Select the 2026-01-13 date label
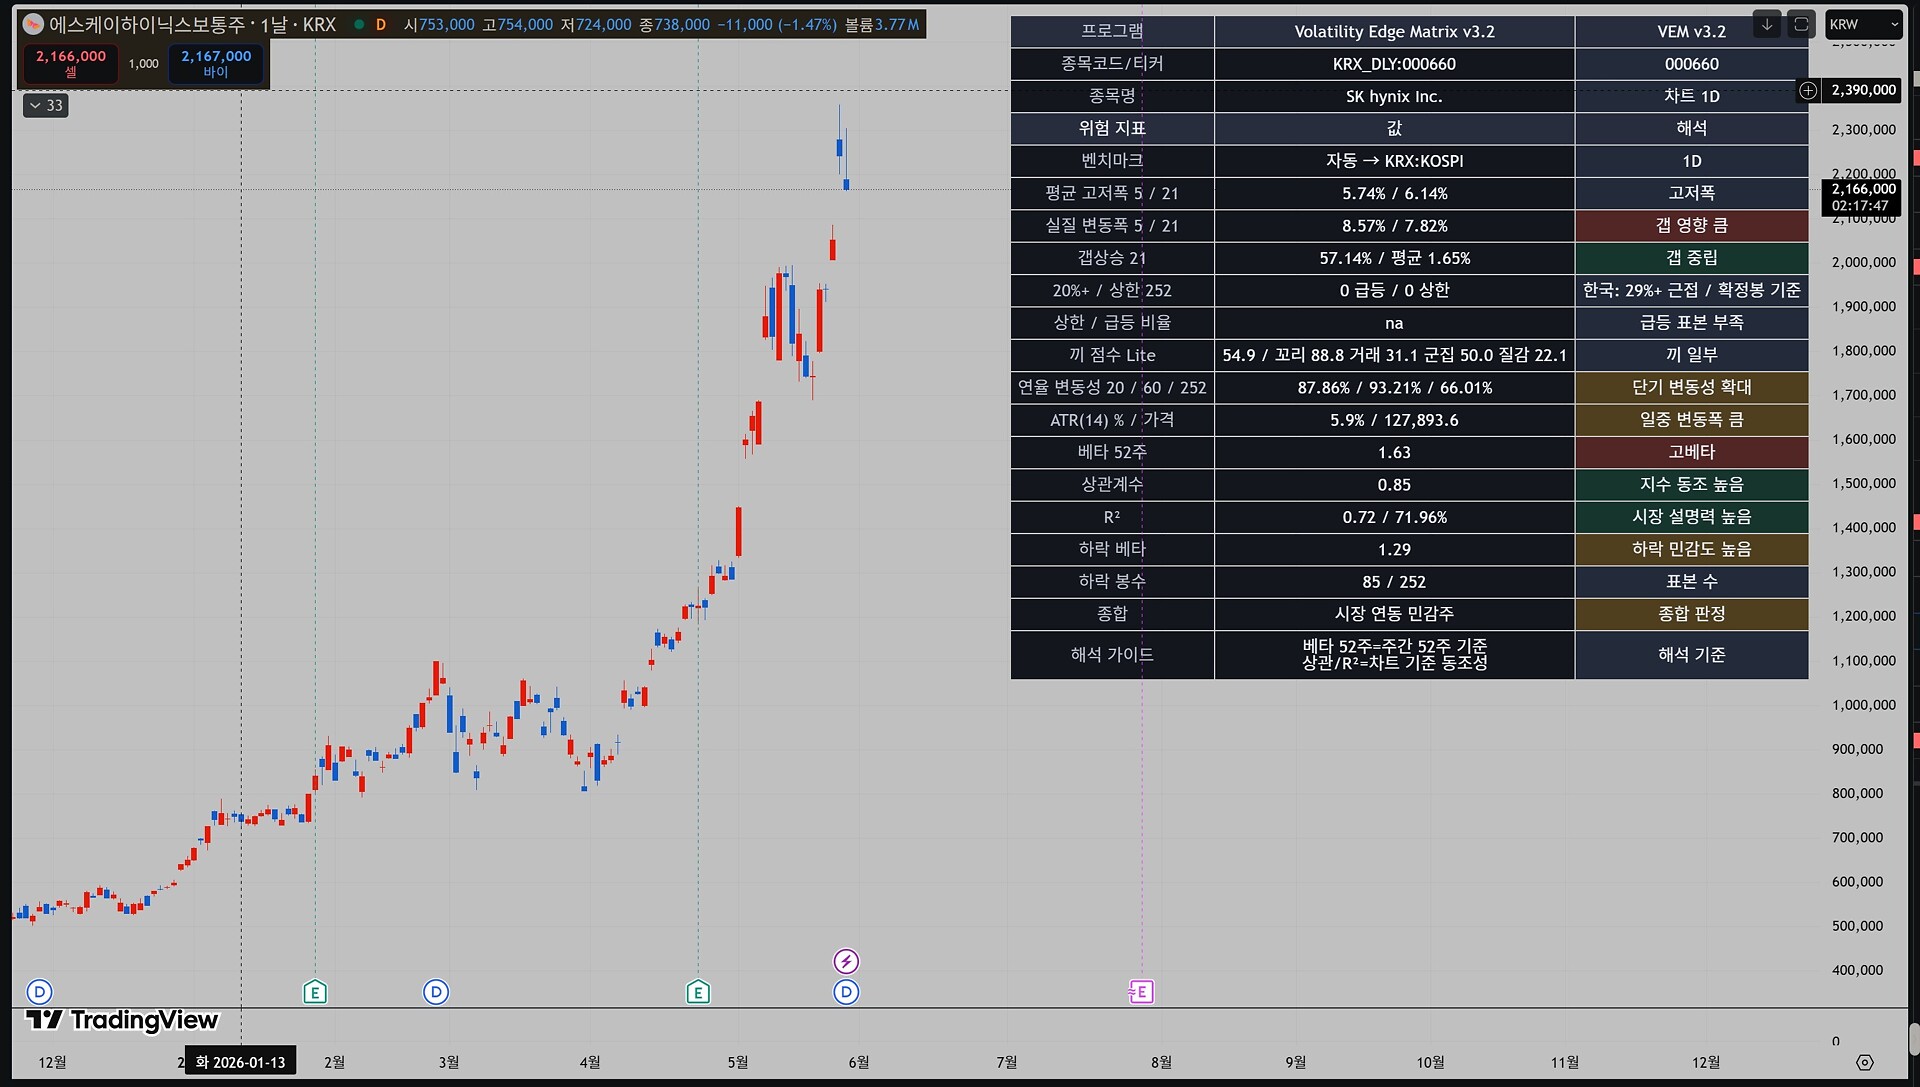Screen dimensions: 1920x1087 [x=241, y=1062]
